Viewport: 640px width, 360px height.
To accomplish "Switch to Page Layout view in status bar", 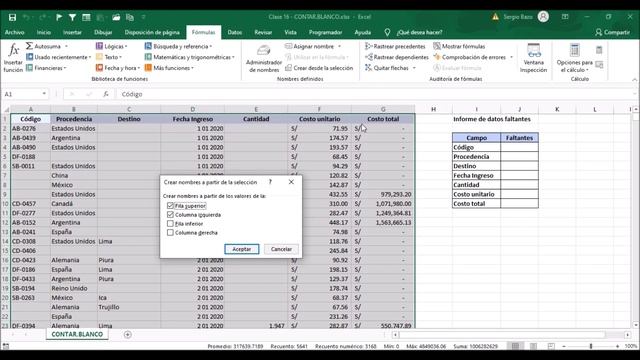I will point(533,346).
